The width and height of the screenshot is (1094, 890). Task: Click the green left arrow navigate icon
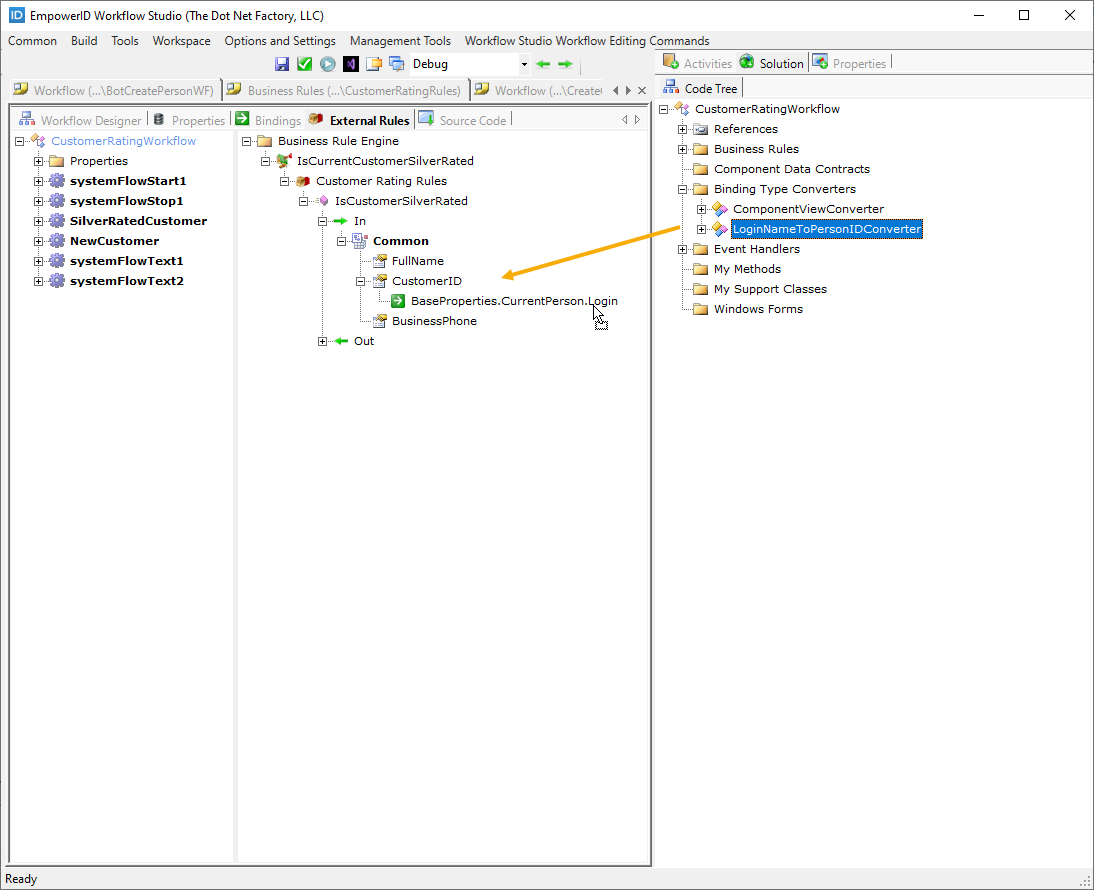tap(543, 64)
